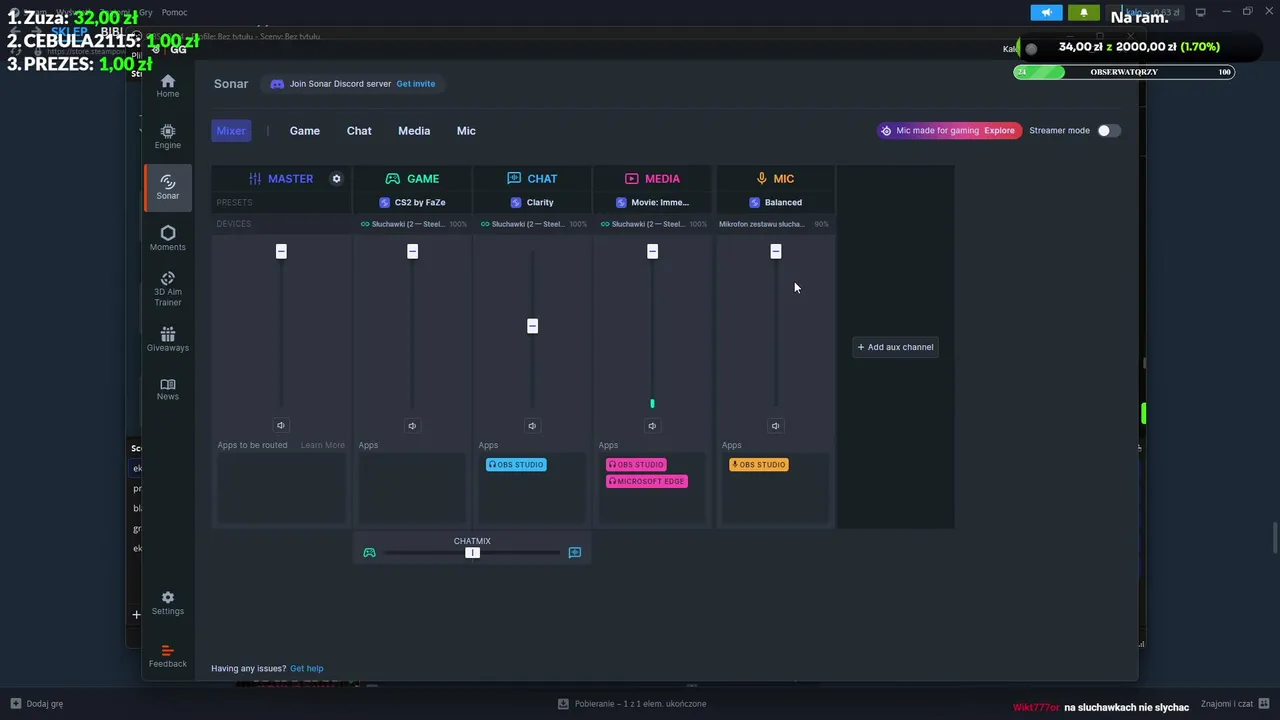The height and width of the screenshot is (720, 1280).
Task: Open the Pomoc menu in background window
Action: [174, 12]
